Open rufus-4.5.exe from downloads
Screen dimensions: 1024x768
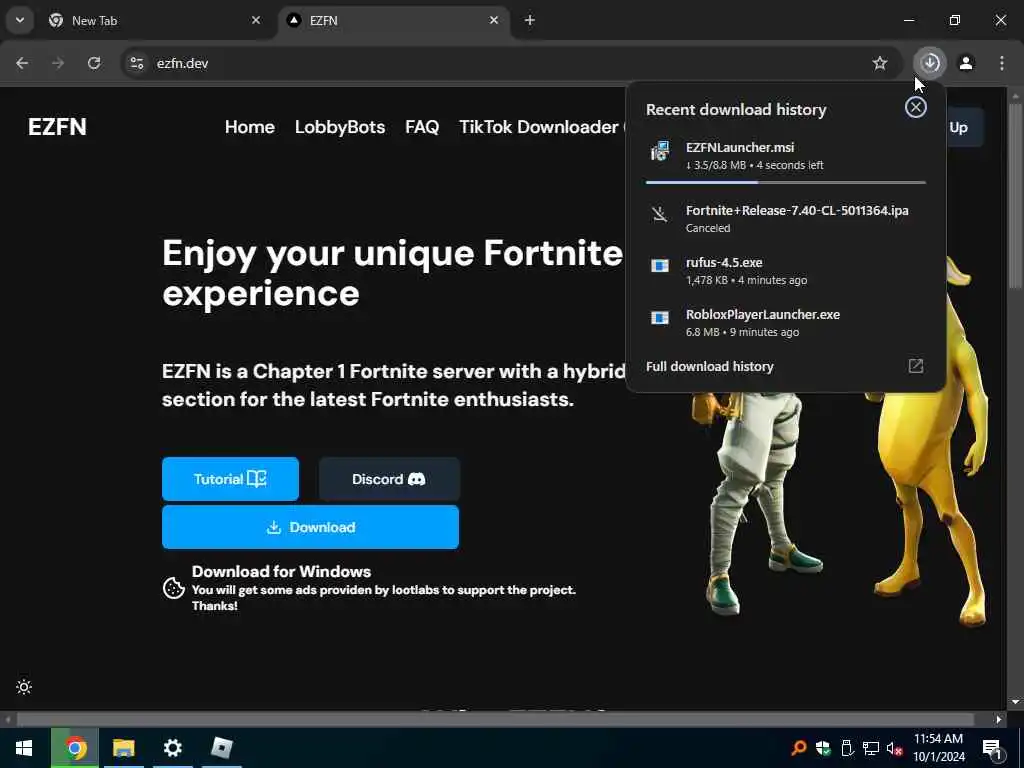coord(786,270)
